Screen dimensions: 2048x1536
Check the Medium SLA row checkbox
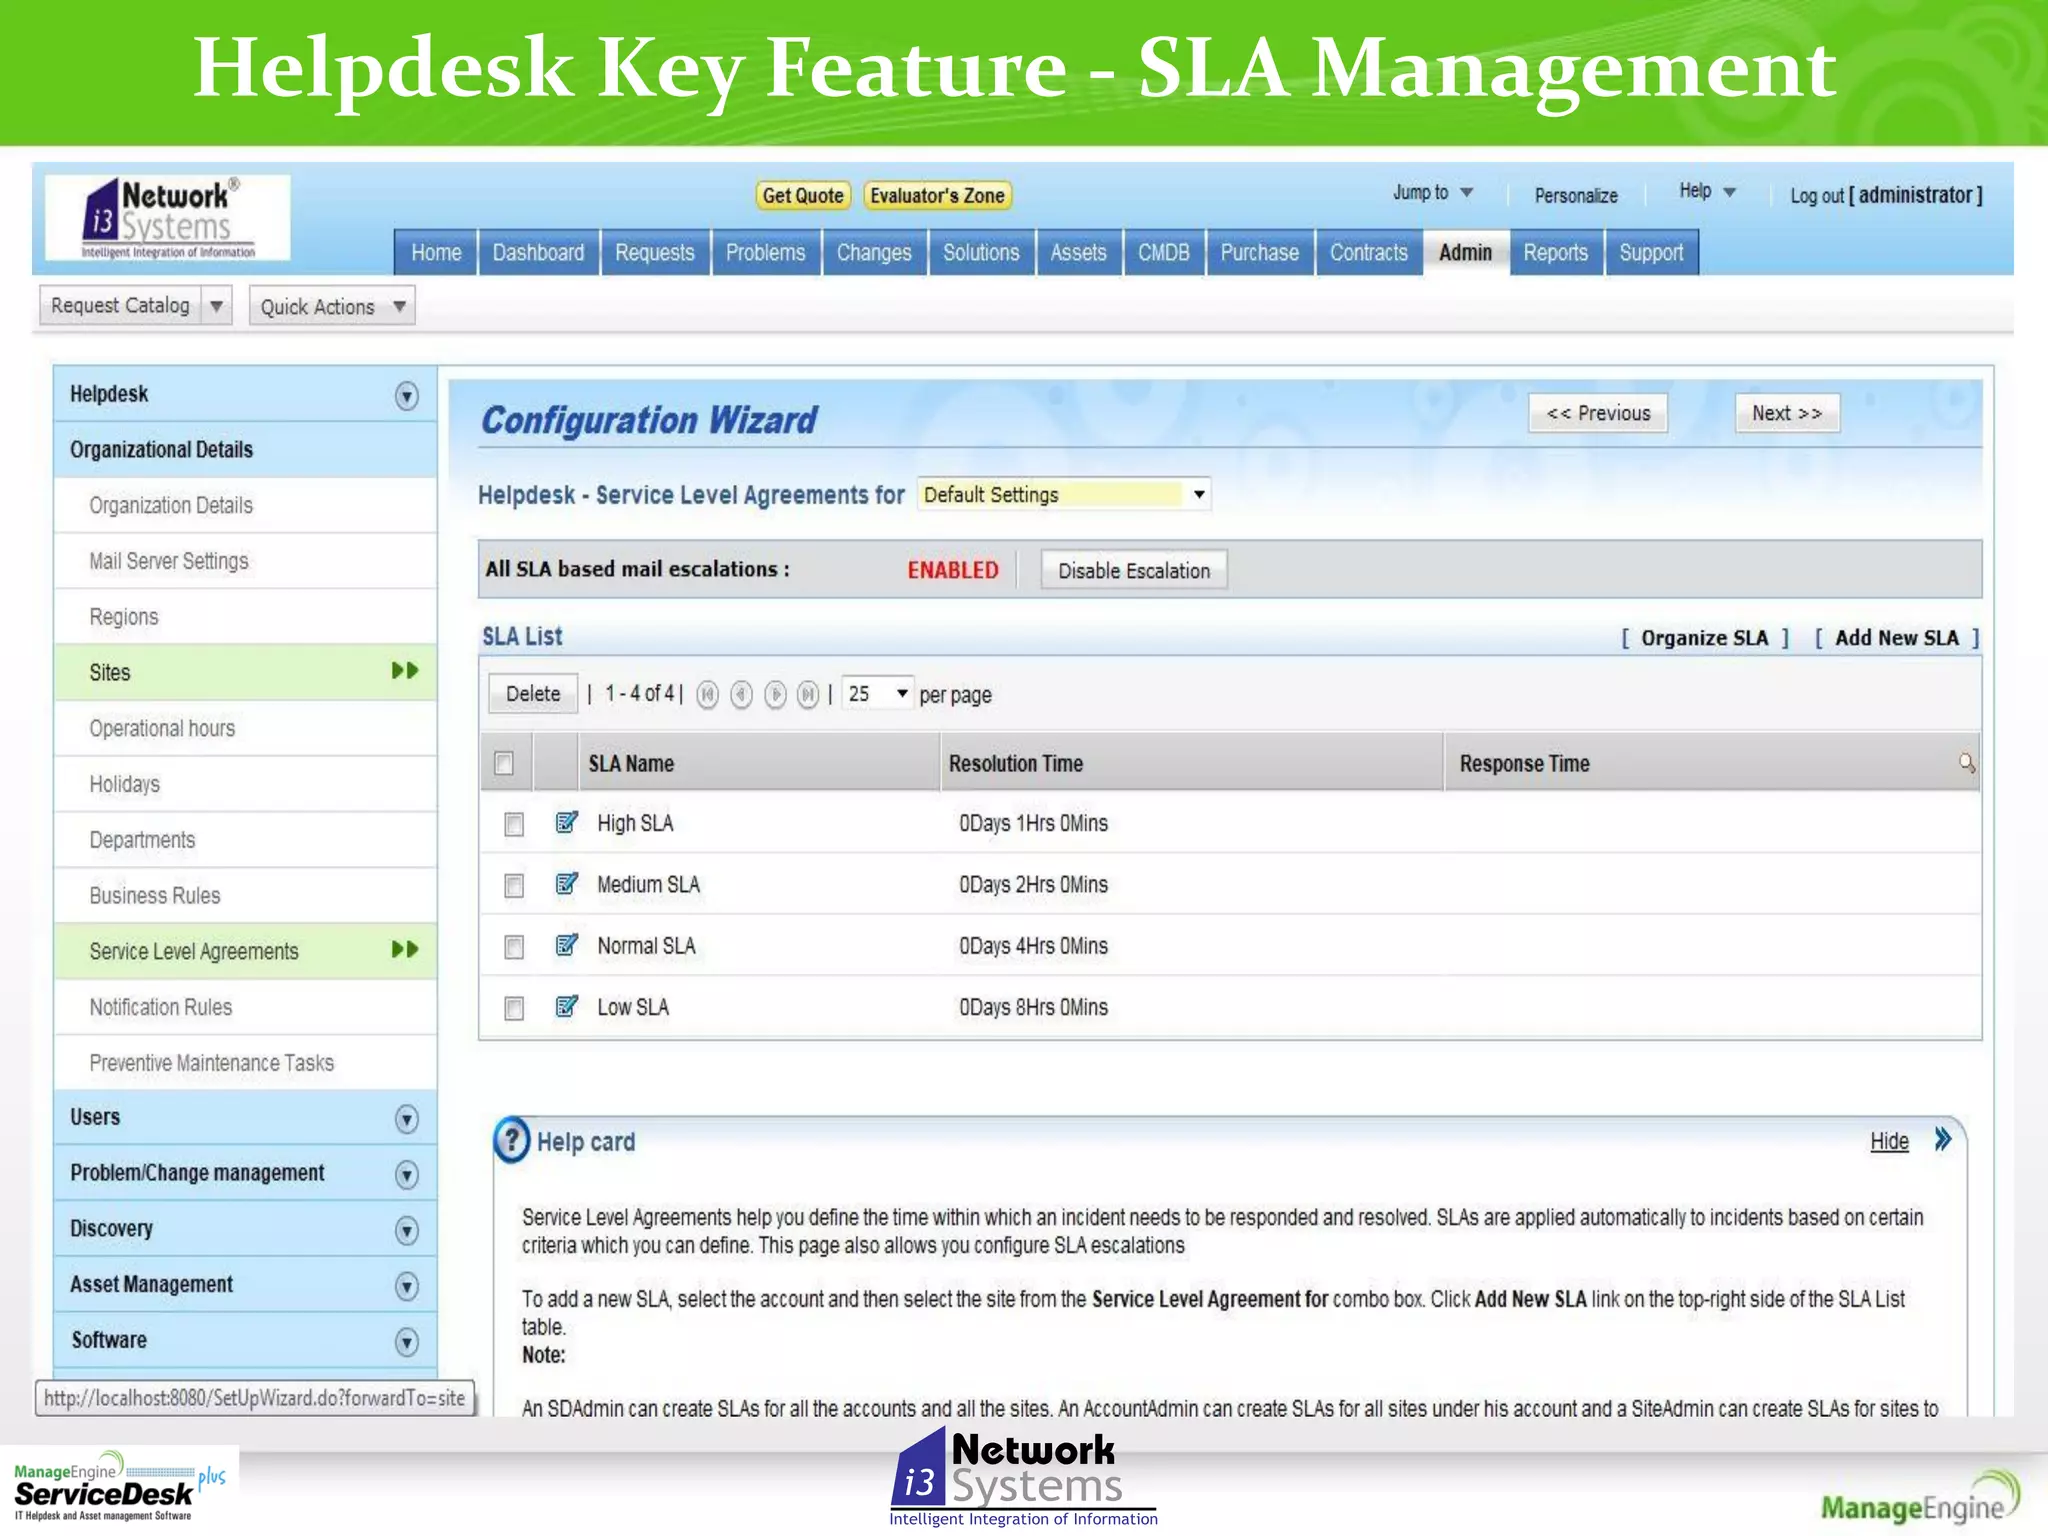click(x=514, y=886)
